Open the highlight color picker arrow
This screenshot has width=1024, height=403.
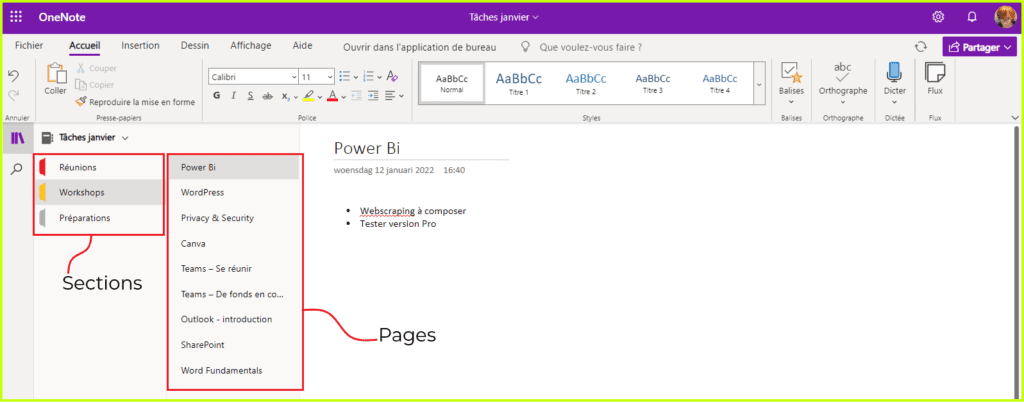coord(320,97)
